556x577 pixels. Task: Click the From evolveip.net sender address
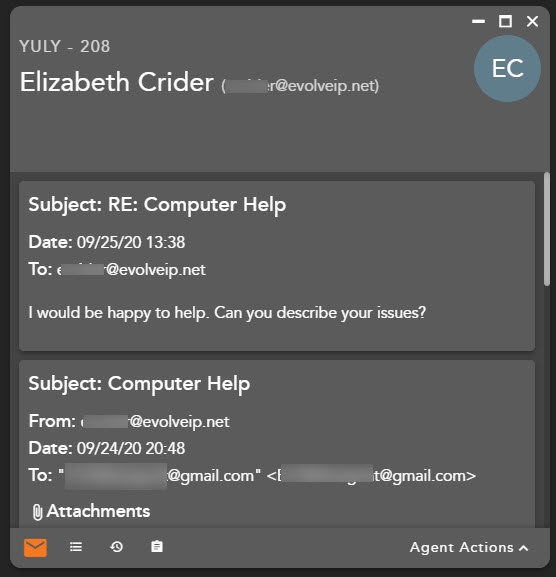pos(155,422)
